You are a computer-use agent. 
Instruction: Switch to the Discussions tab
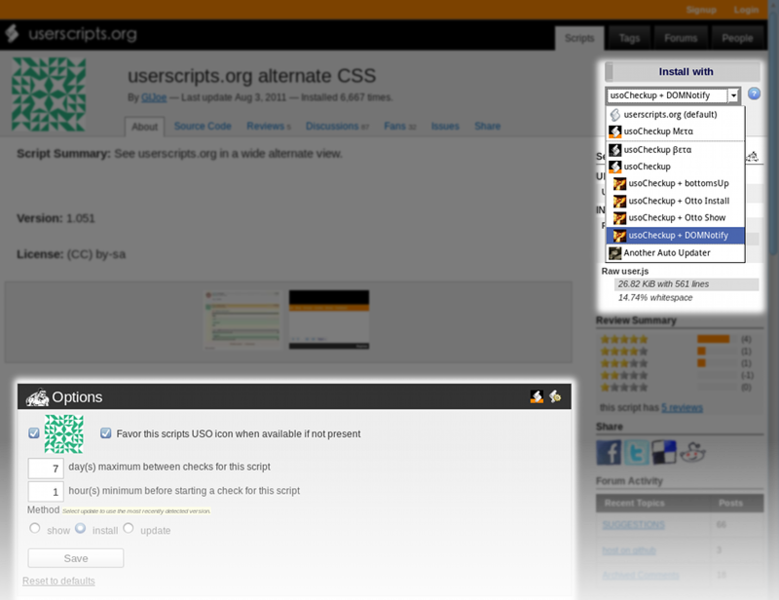tap(337, 126)
